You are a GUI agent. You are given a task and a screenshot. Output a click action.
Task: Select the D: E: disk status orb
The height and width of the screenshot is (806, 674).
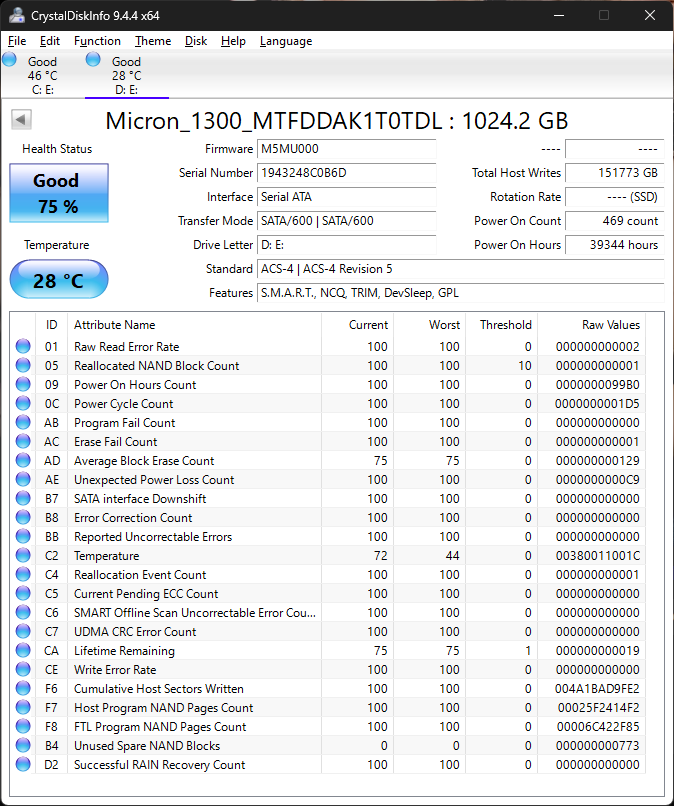point(94,60)
